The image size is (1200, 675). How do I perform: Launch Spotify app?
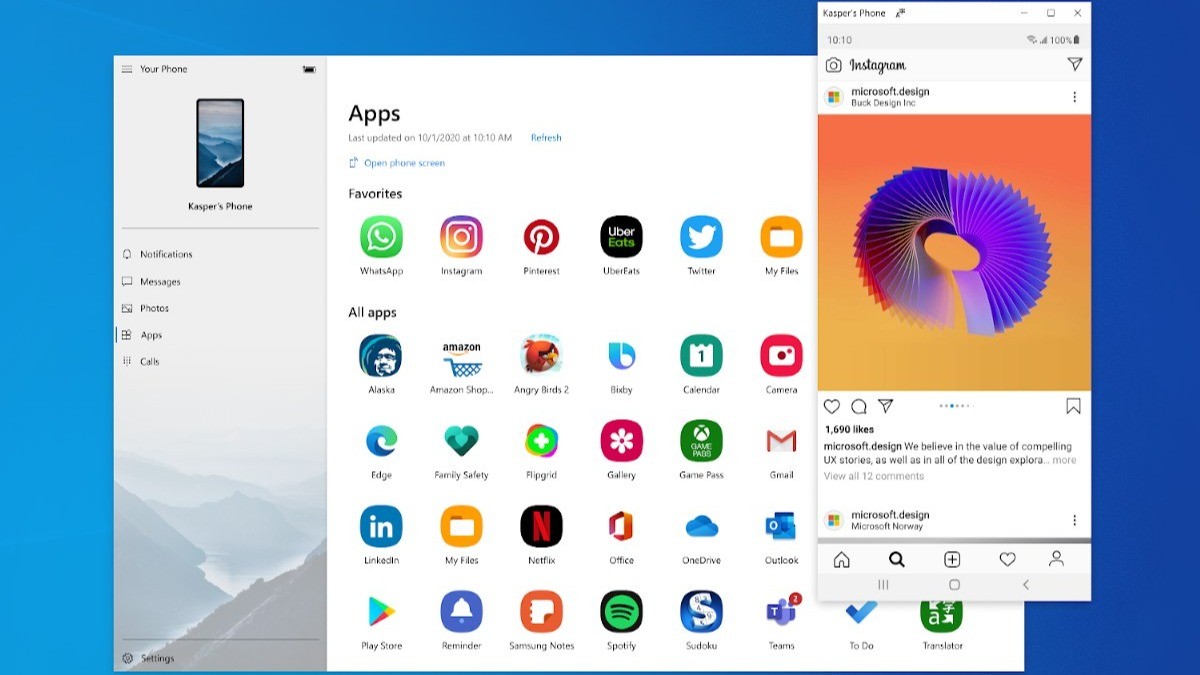pos(621,611)
